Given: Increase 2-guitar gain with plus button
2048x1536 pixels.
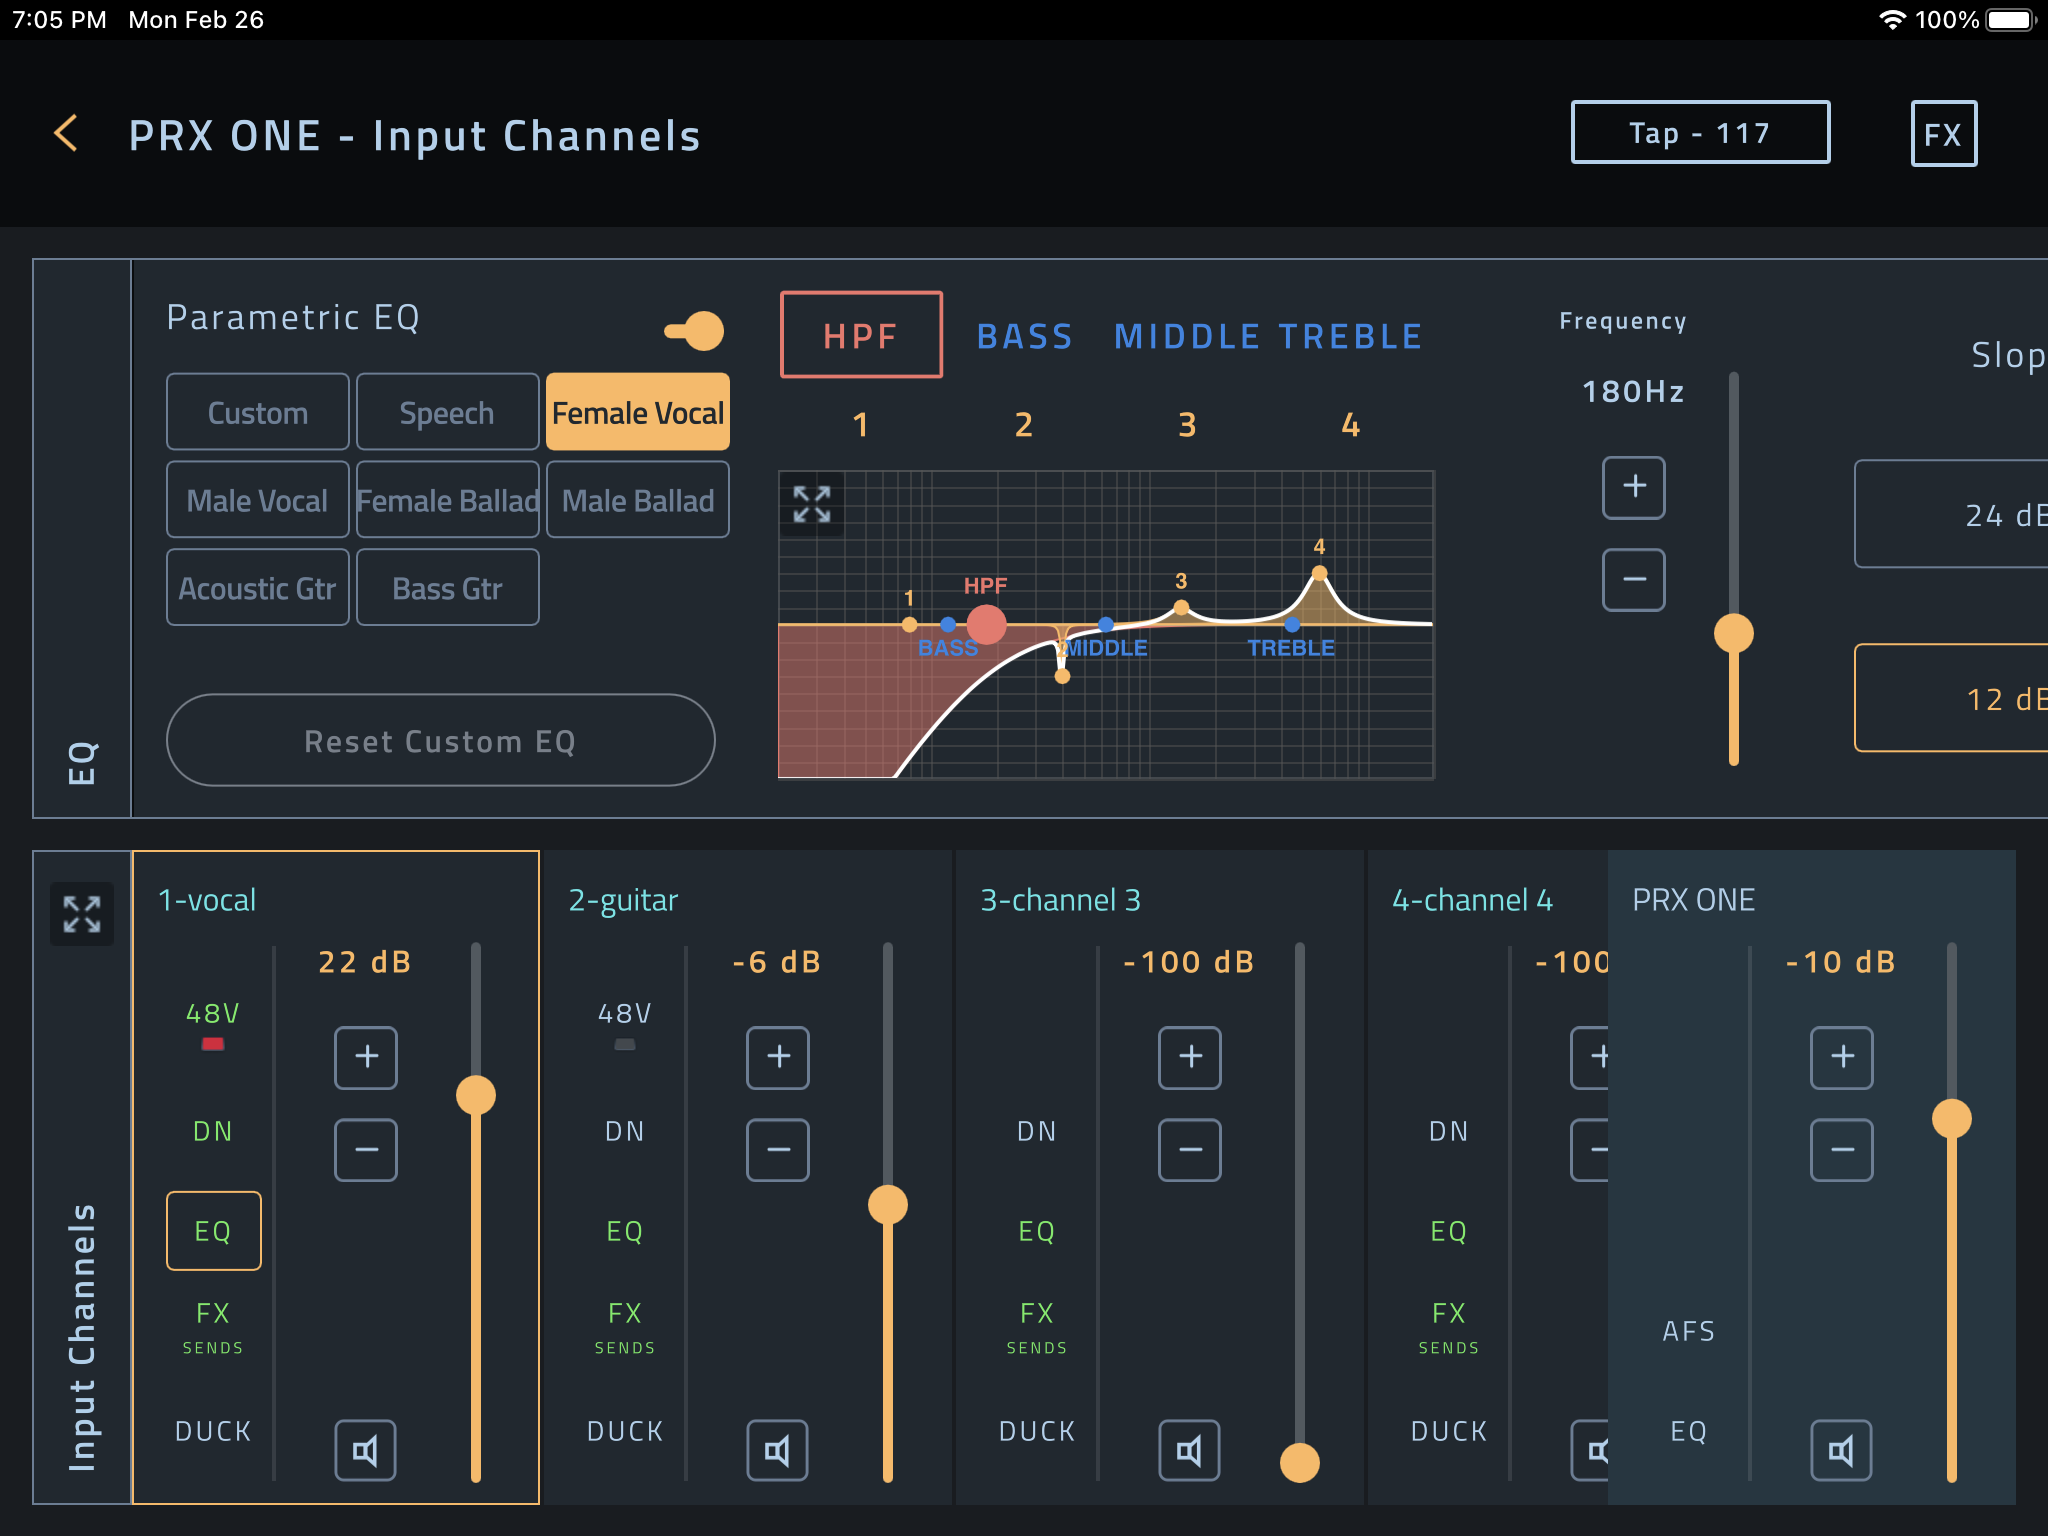Looking at the screenshot, I should pos(777,1057).
